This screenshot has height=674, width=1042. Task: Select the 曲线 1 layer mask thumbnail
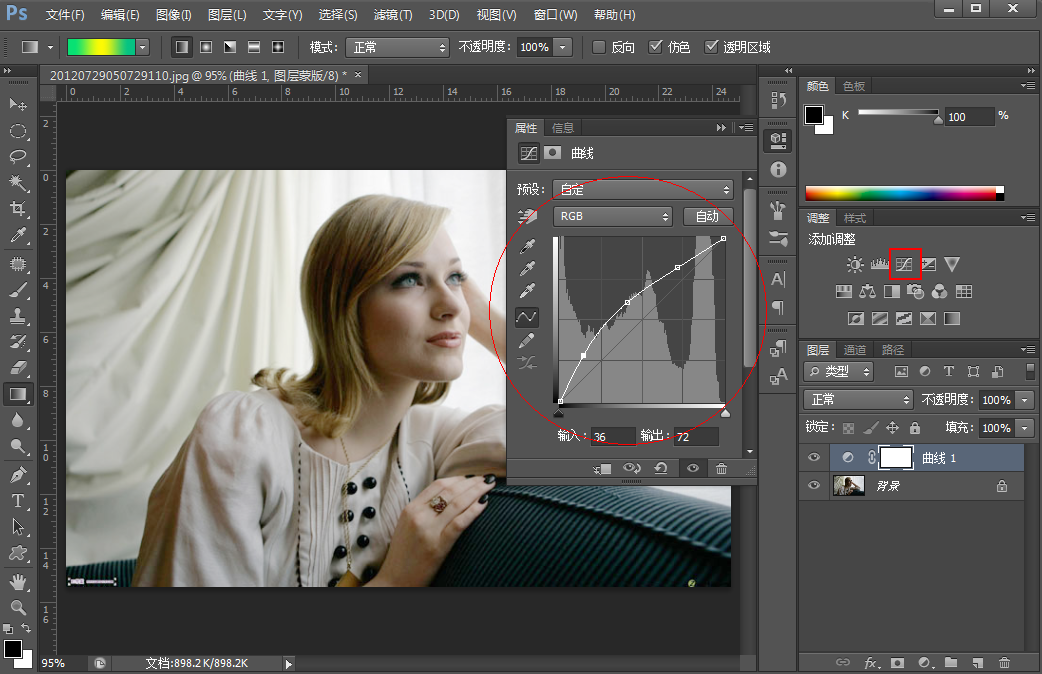(896, 457)
